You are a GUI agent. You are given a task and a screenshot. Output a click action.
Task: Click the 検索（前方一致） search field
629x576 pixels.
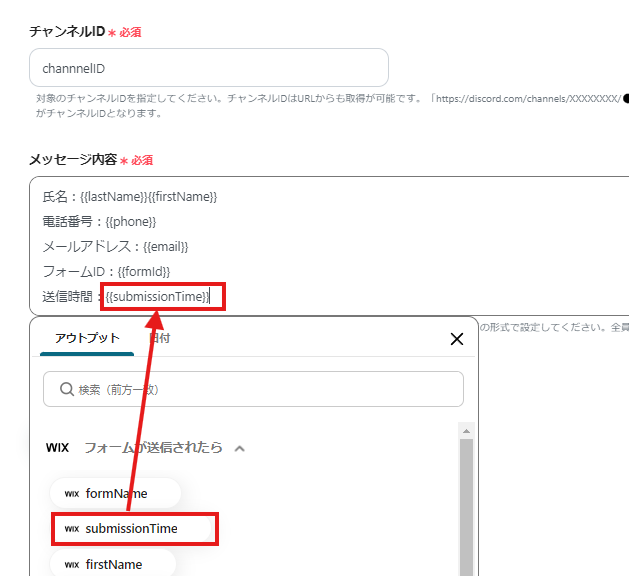pos(253,389)
